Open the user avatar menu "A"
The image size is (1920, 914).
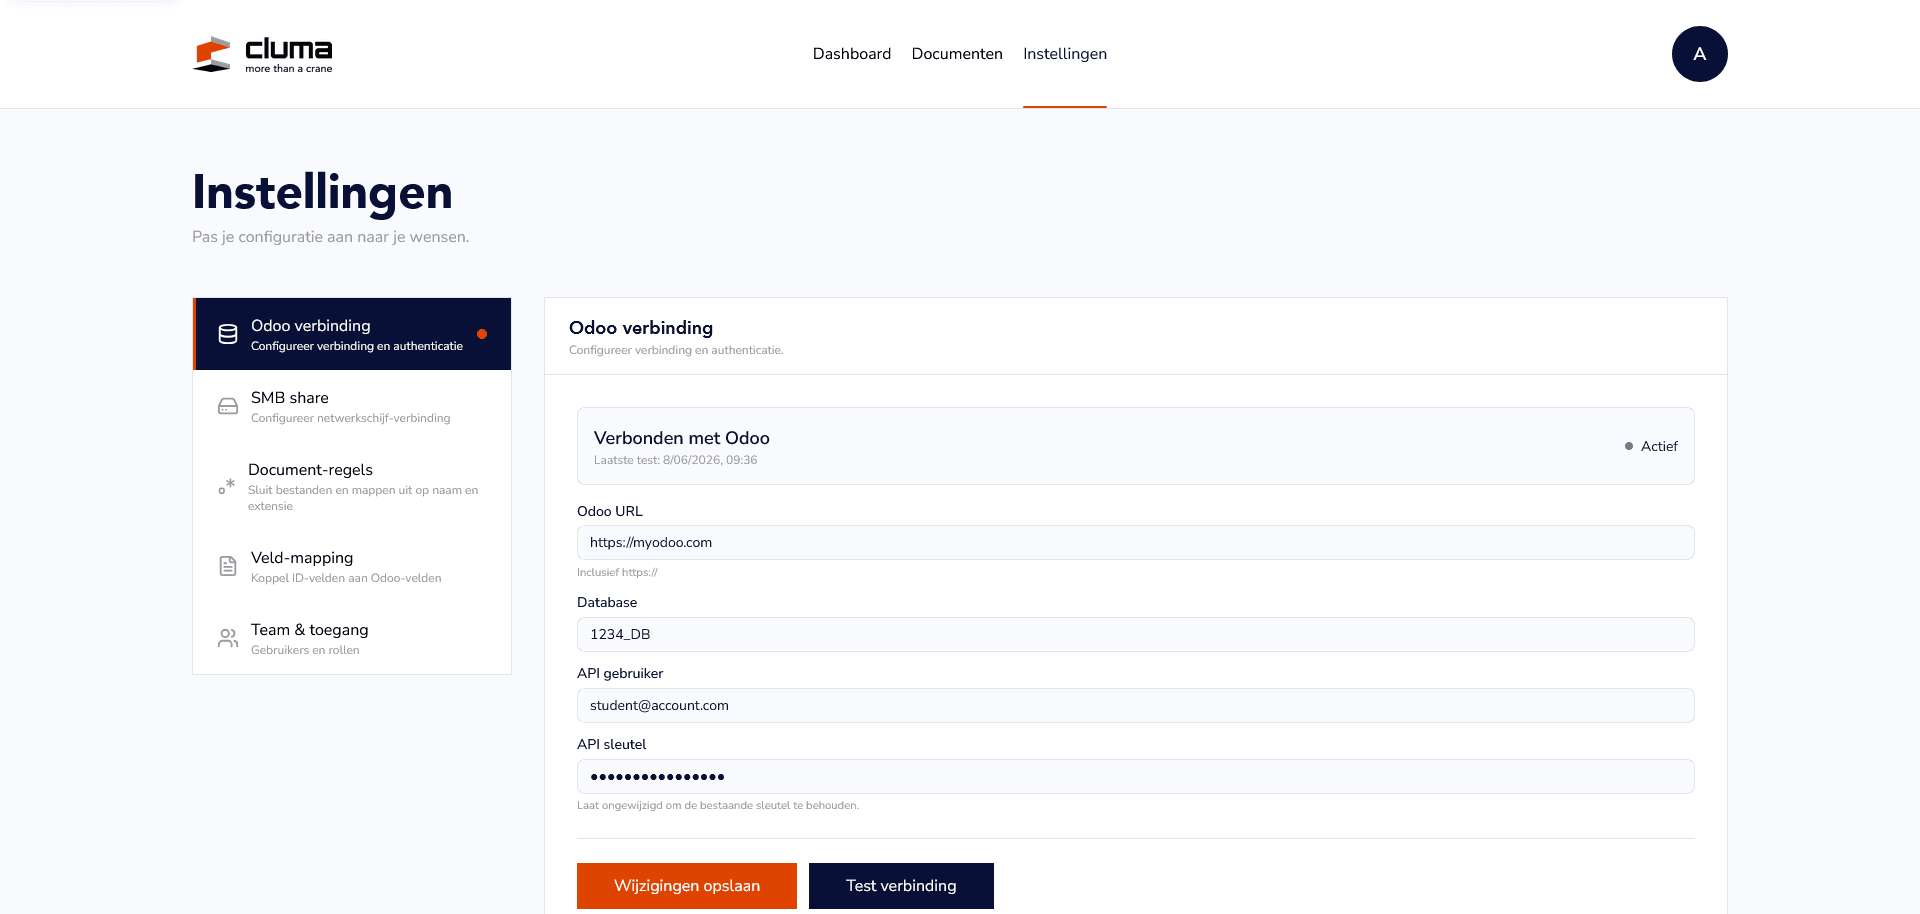[1699, 54]
